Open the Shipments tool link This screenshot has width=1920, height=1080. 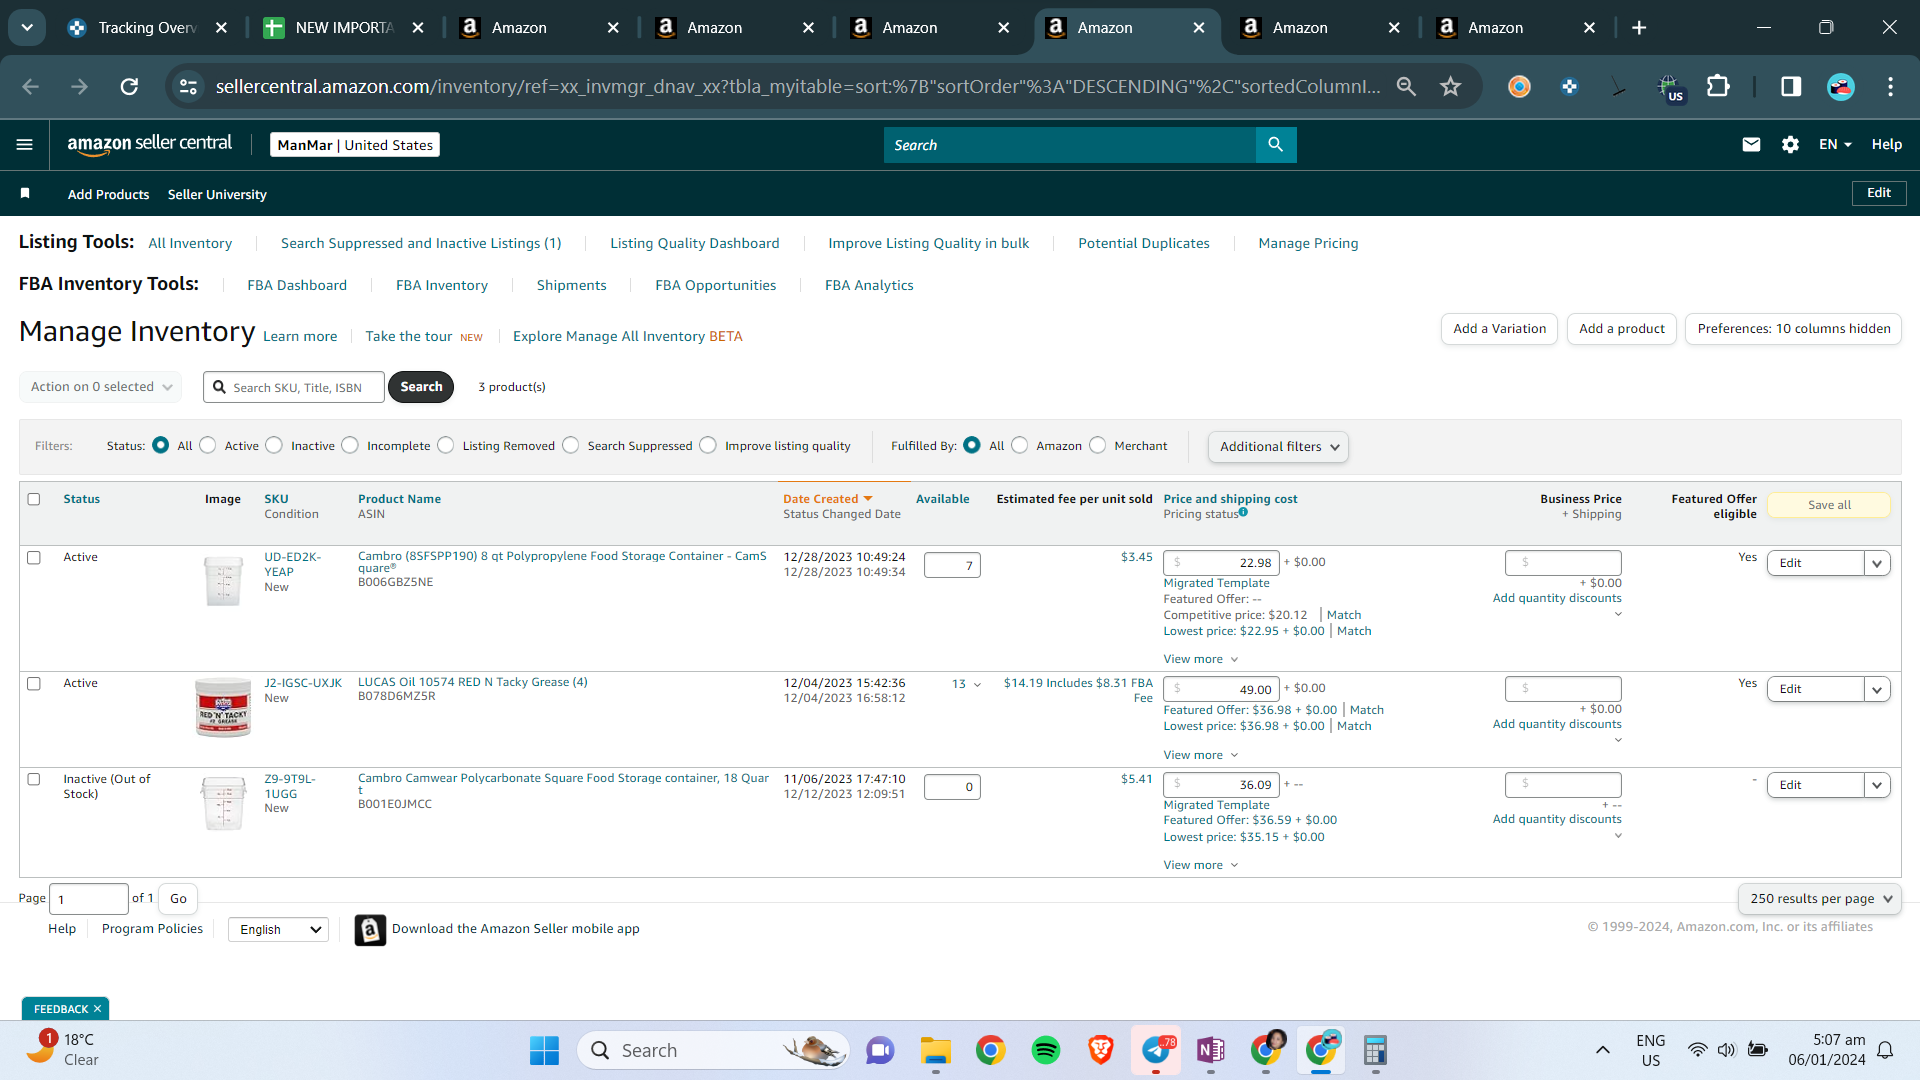[x=571, y=285]
